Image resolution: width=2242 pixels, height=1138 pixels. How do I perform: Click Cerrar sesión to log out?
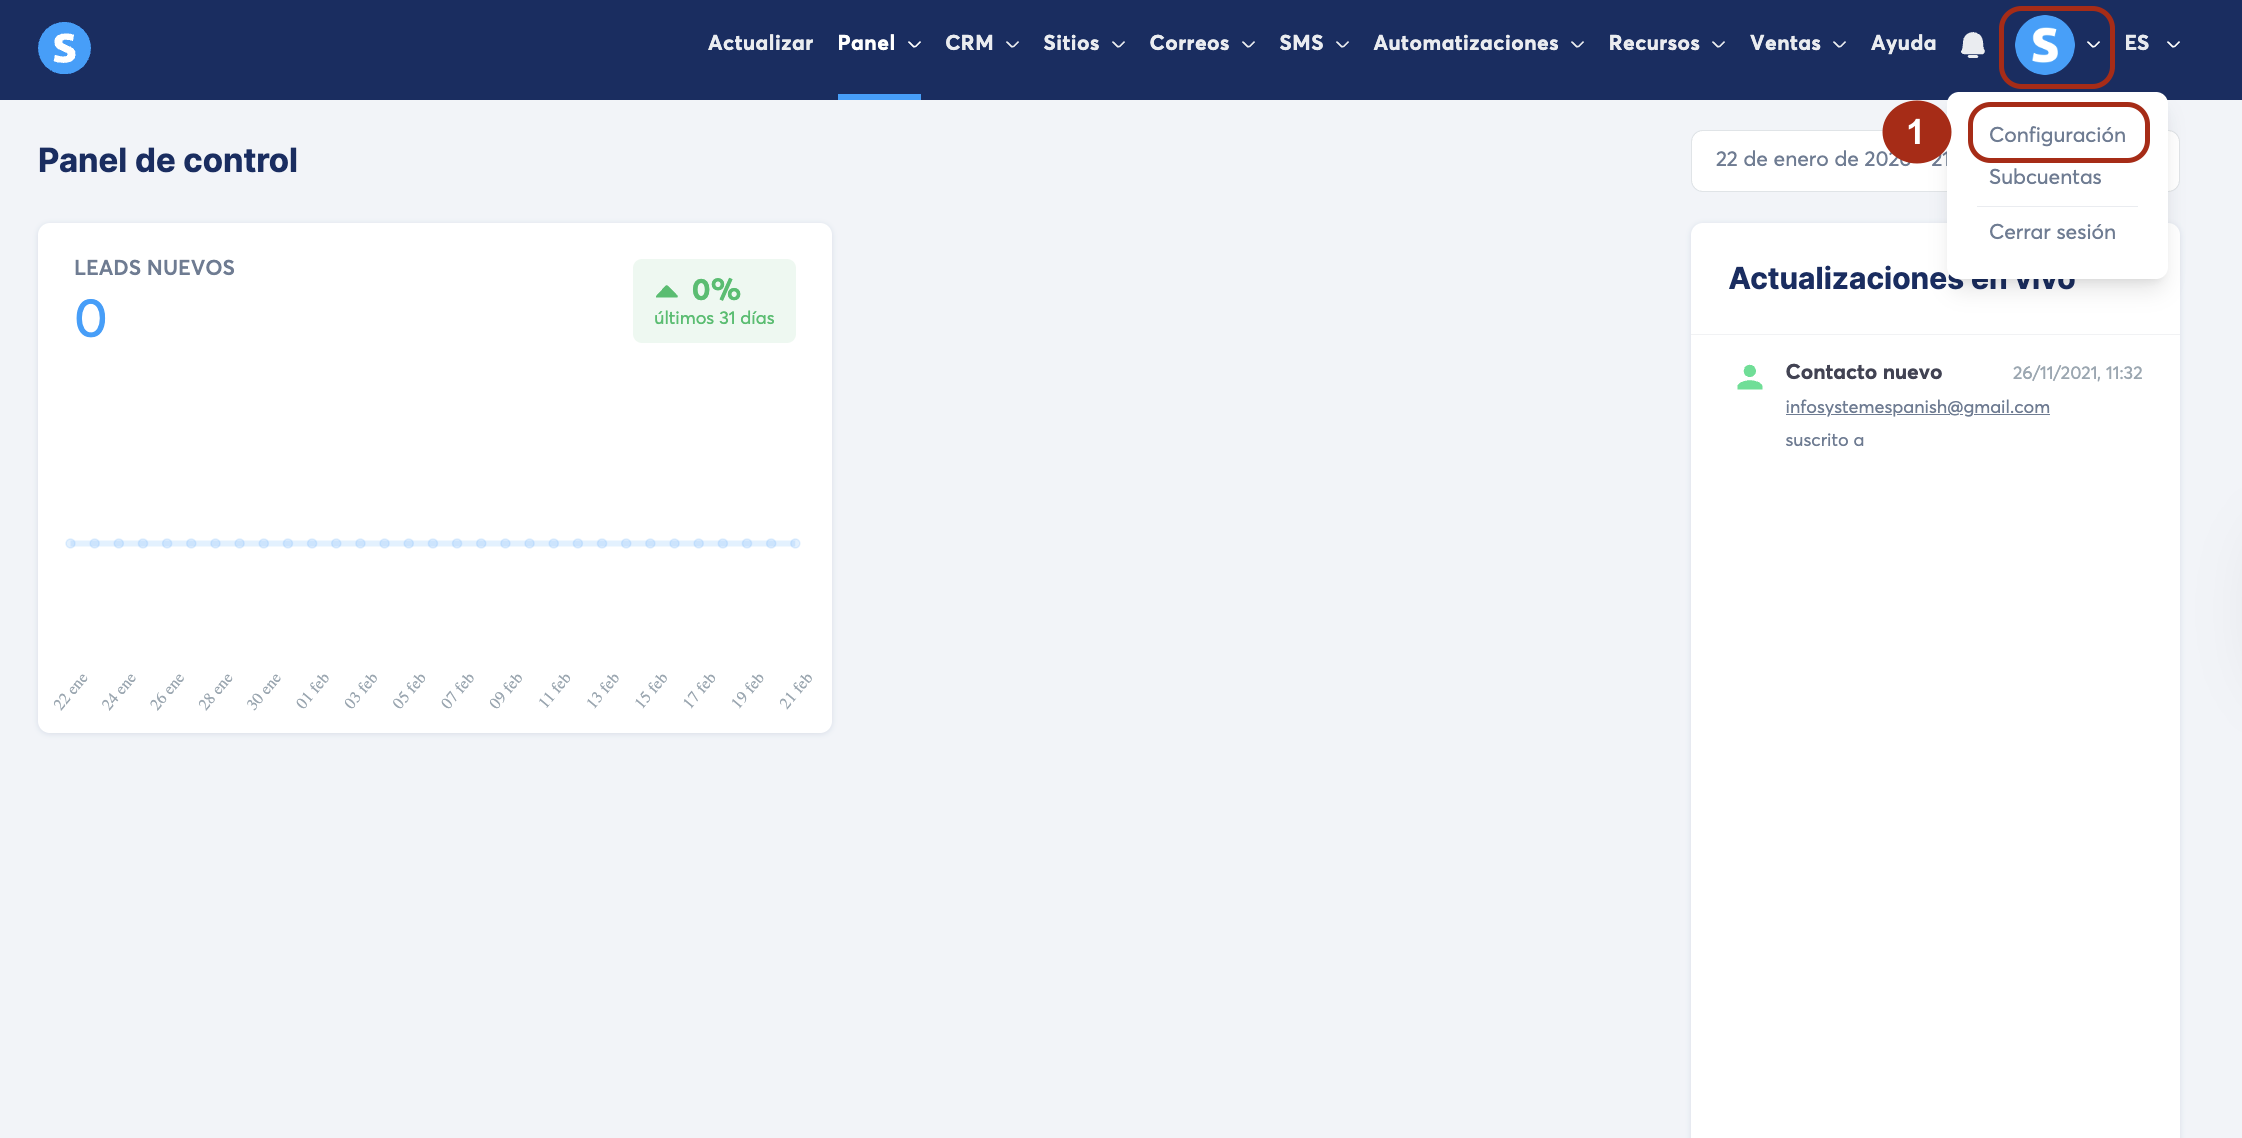pos(2052,232)
